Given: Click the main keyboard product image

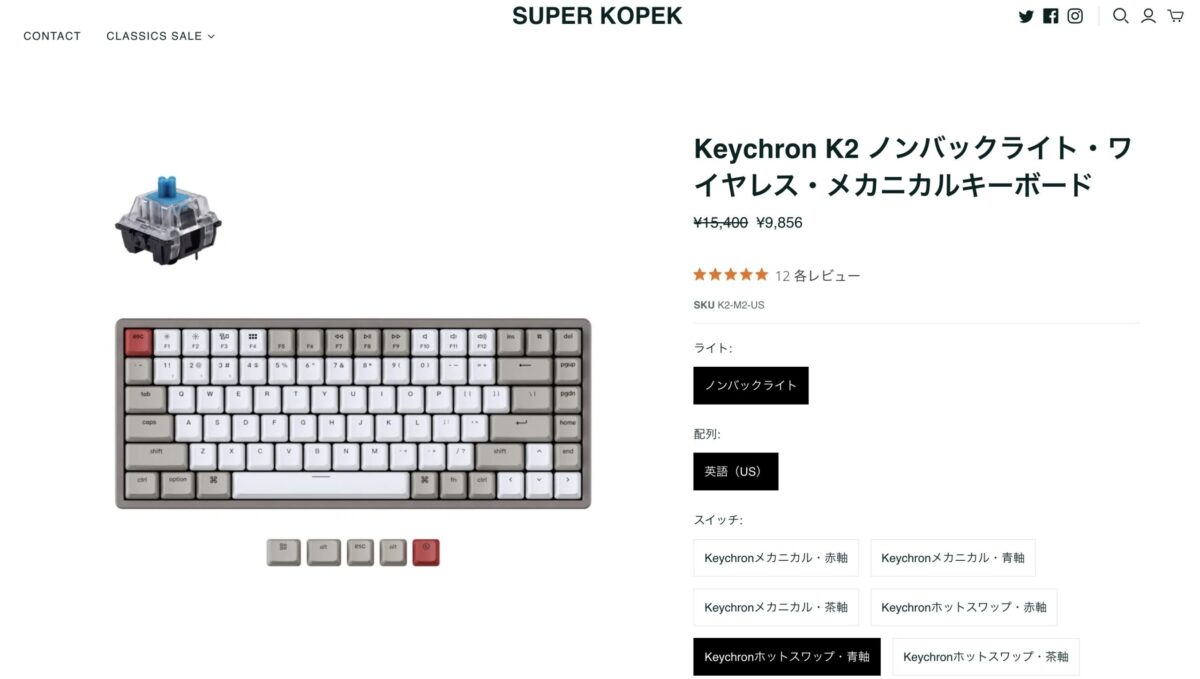Looking at the screenshot, I should (353, 413).
